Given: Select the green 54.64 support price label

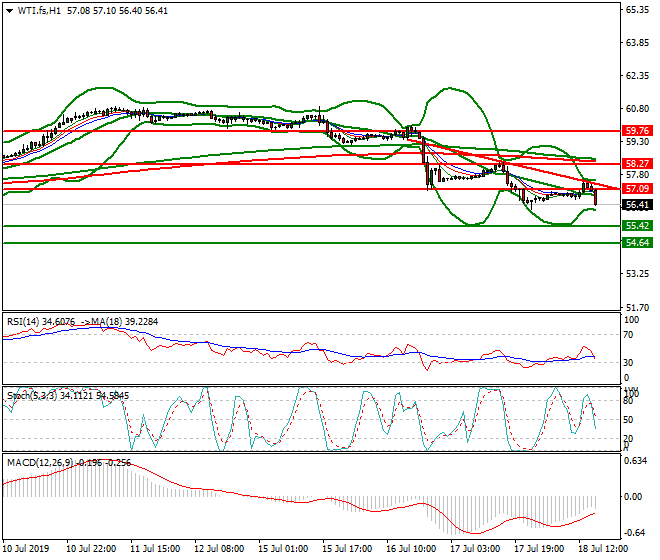Looking at the screenshot, I should click(637, 243).
